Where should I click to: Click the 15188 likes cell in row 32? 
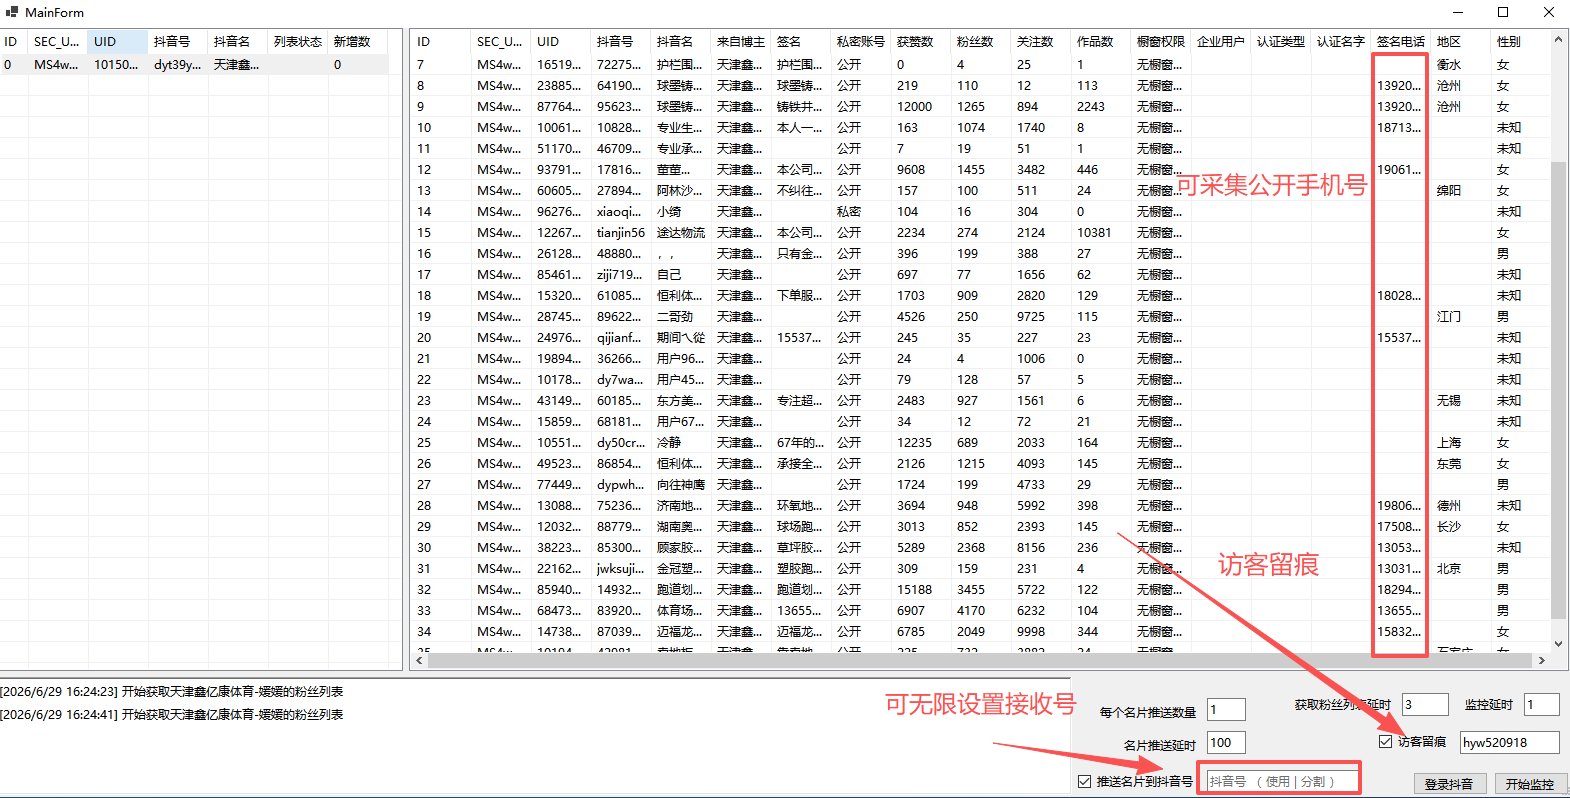(x=920, y=589)
